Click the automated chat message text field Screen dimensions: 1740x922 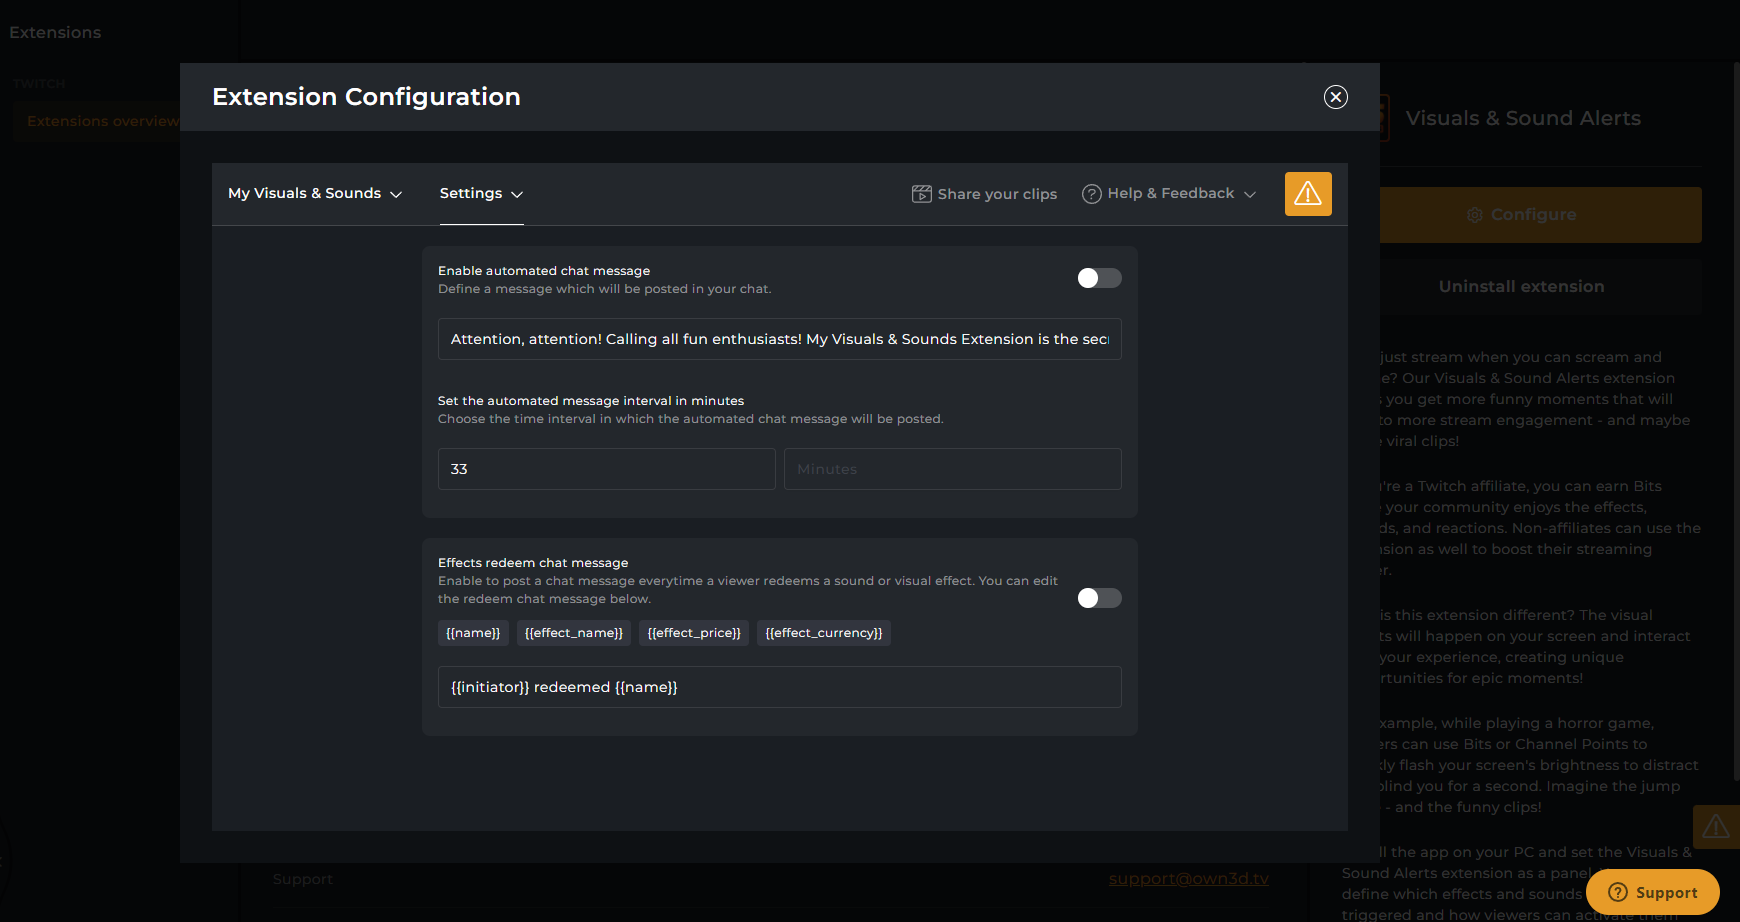[x=779, y=339]
